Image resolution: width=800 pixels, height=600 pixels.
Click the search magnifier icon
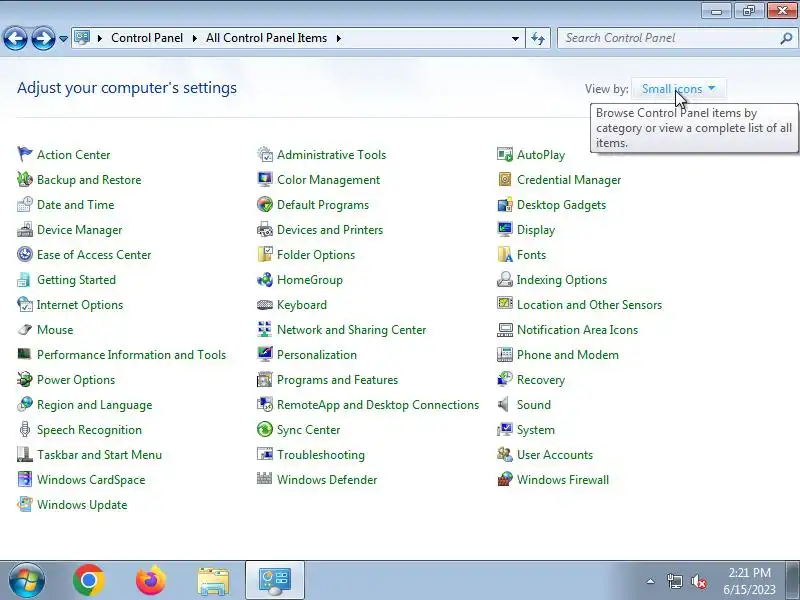[x=786, y=38]
